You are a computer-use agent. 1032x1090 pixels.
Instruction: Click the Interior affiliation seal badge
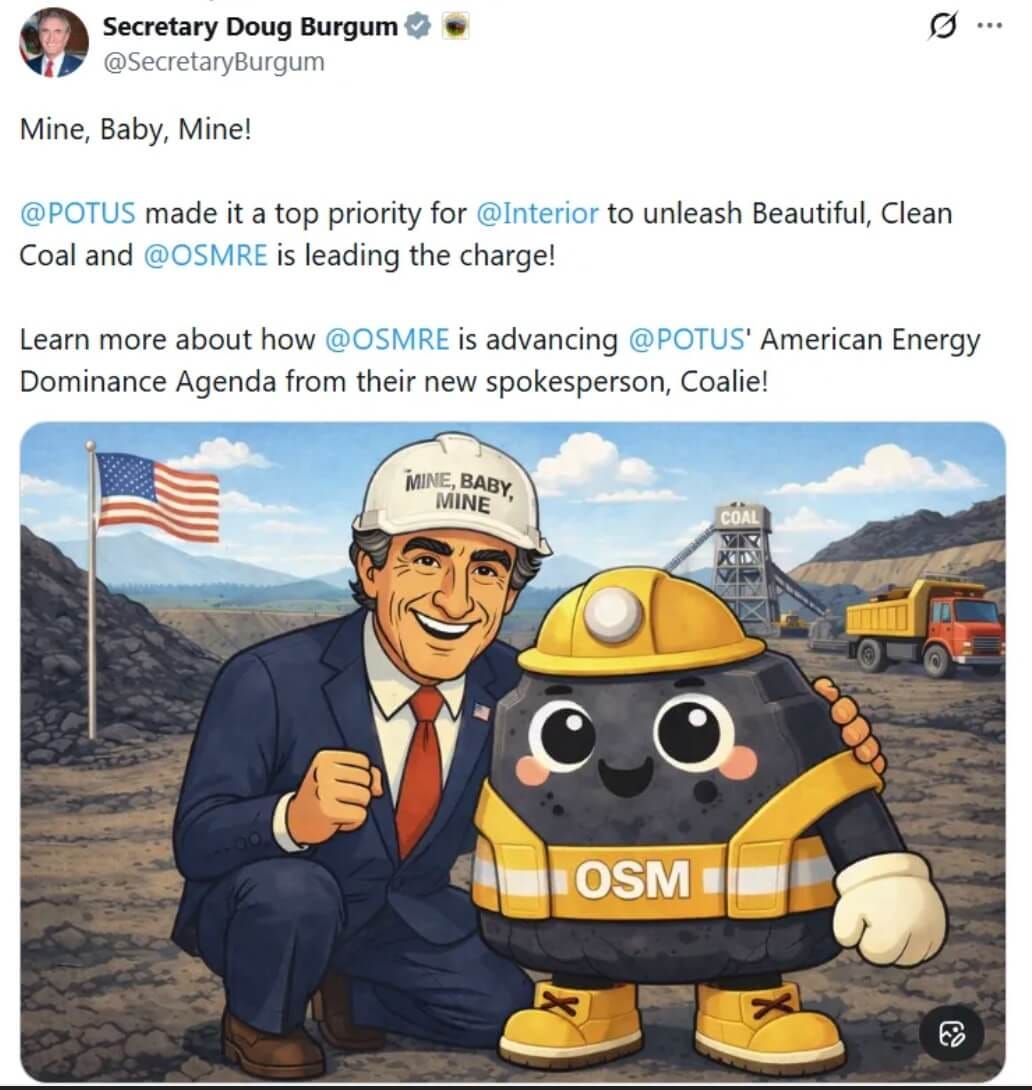click(456, 26)
